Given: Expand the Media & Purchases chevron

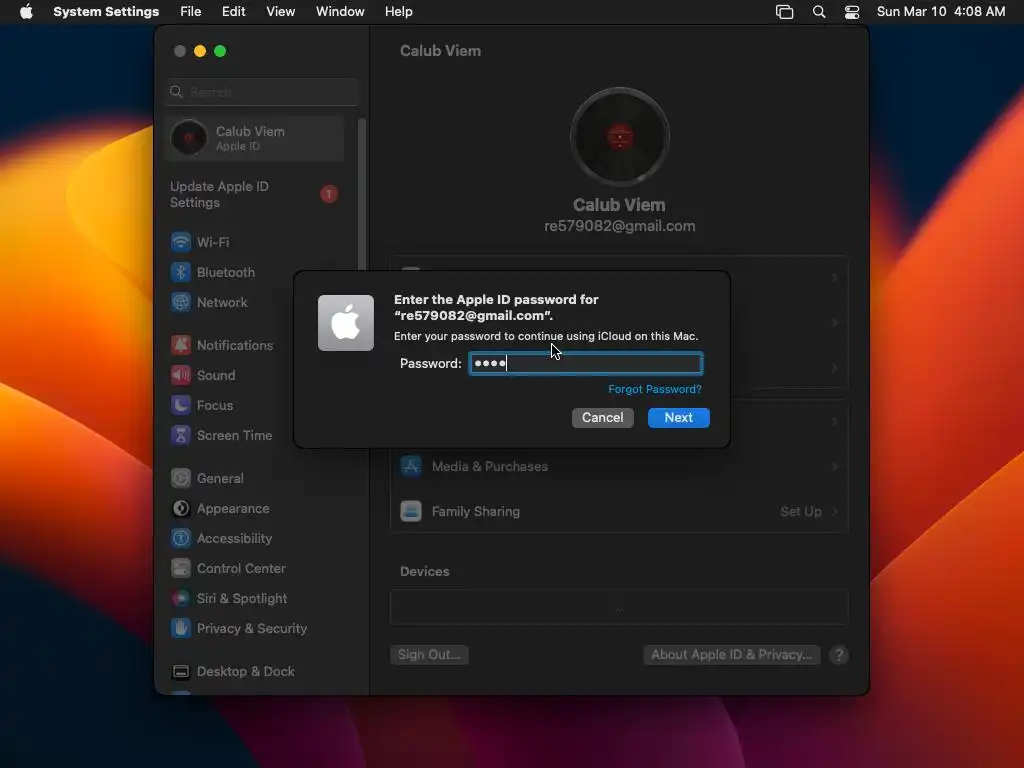Looking at the screenshot, I should pyautogui.click(x=835, y=466).
